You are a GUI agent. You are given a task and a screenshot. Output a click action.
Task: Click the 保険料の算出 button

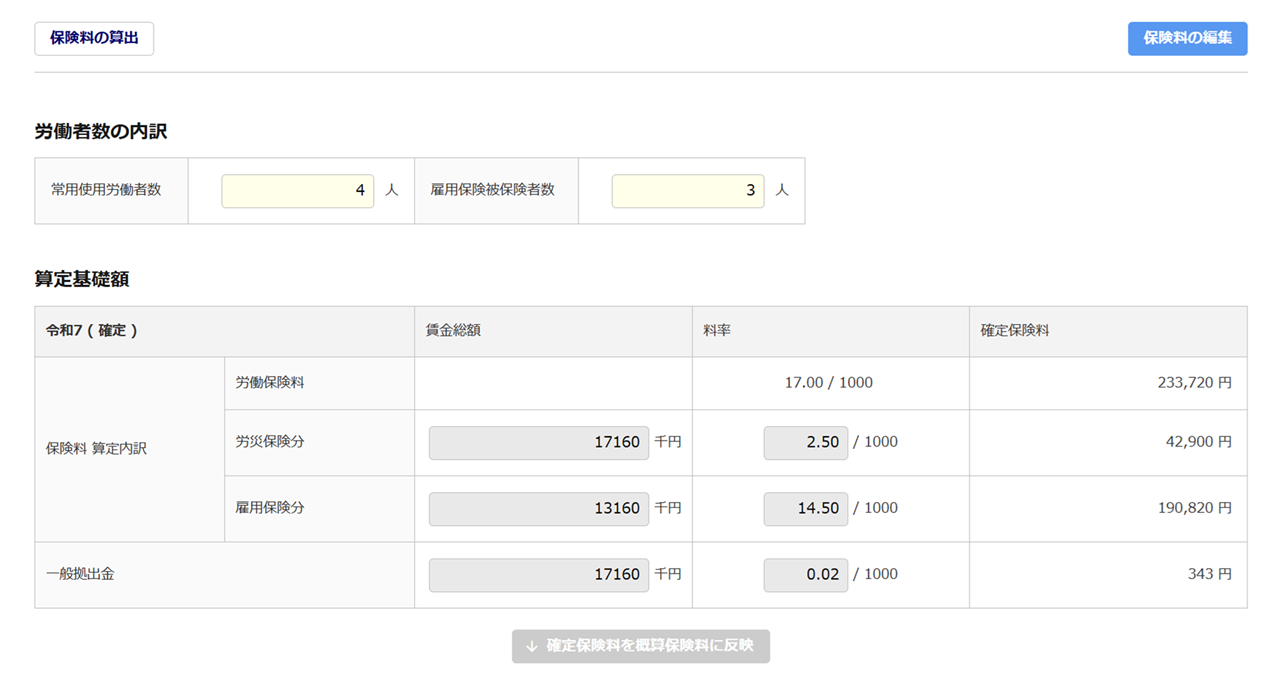pyautogui.click(x=94, y=39)
